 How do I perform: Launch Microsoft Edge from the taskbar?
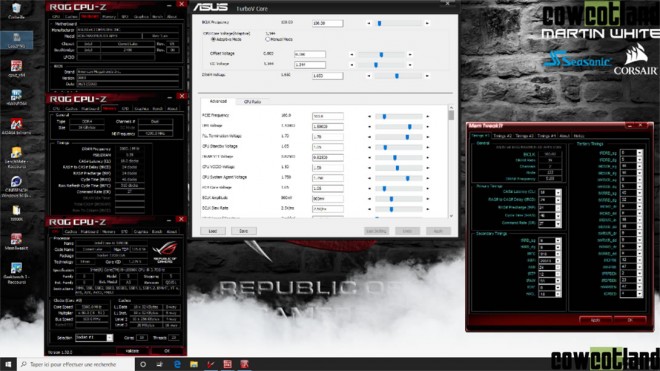pyautogui.click(x=177, y=364)
